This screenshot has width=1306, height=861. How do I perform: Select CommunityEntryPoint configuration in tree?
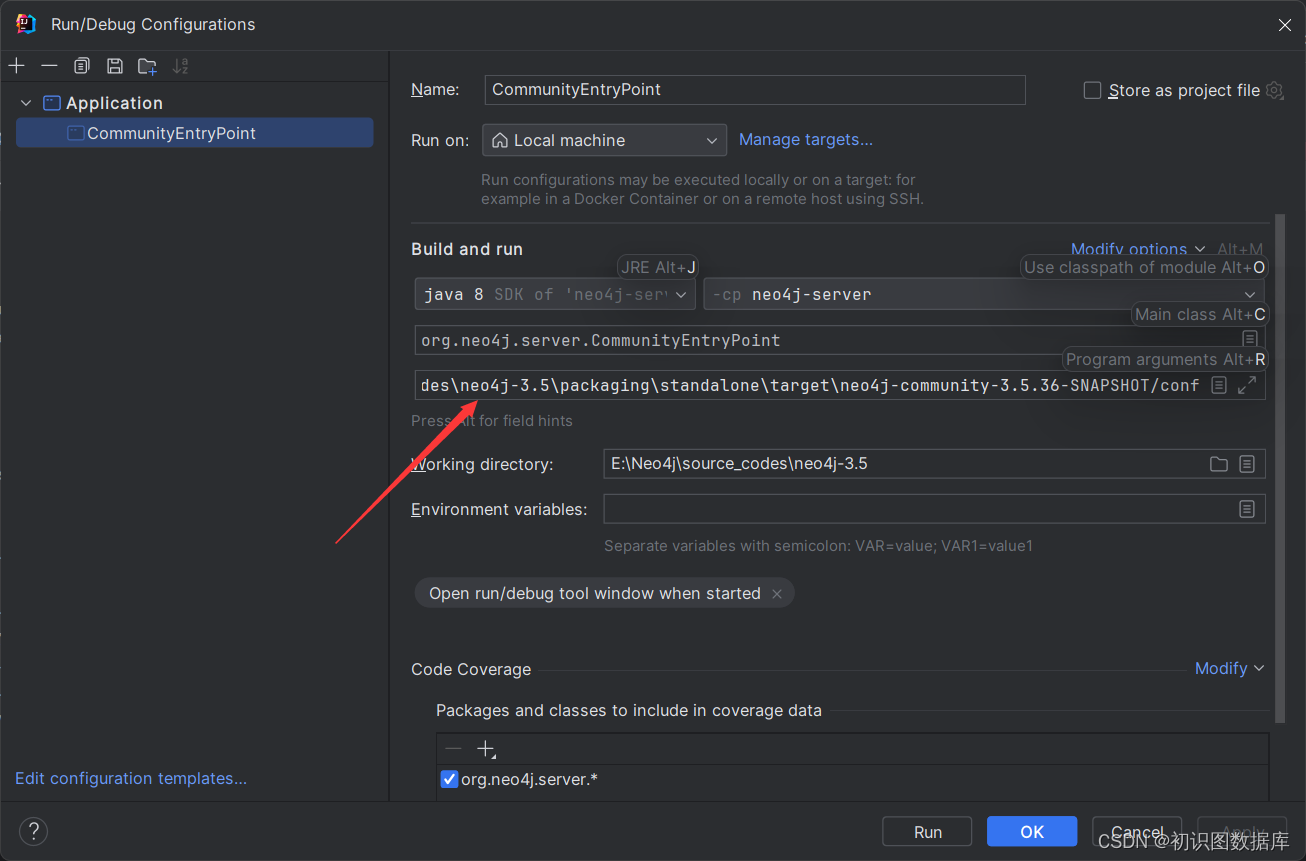194,133
